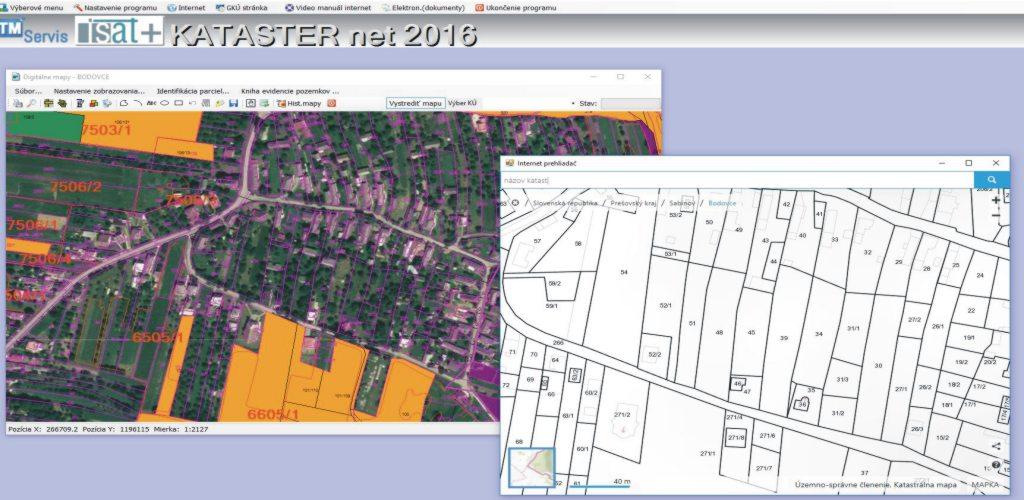This screenshot has height=500, width=1024.
Task: Zoom in with the plus map control
Action: tap(995, 200)
